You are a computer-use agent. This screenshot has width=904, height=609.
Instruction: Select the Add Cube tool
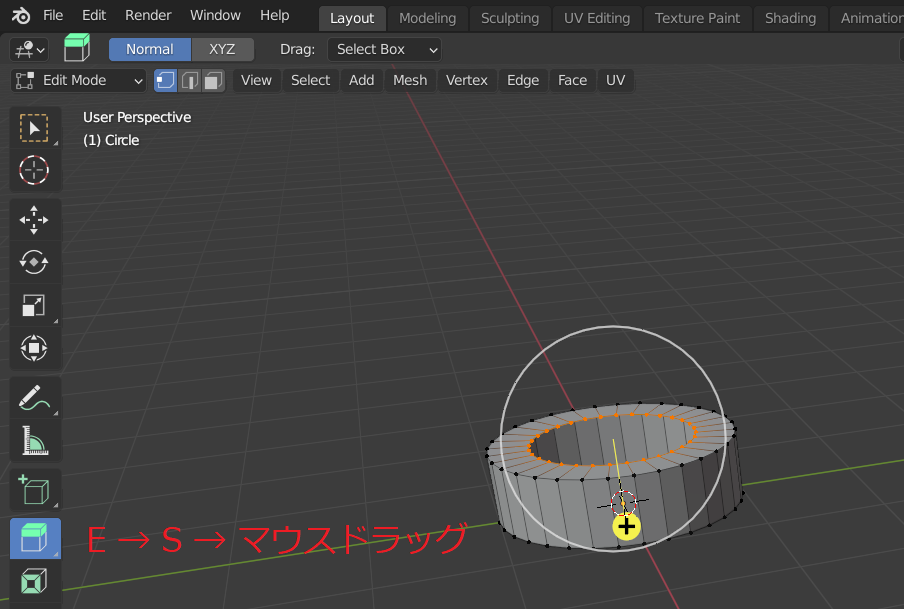[35, 490]
